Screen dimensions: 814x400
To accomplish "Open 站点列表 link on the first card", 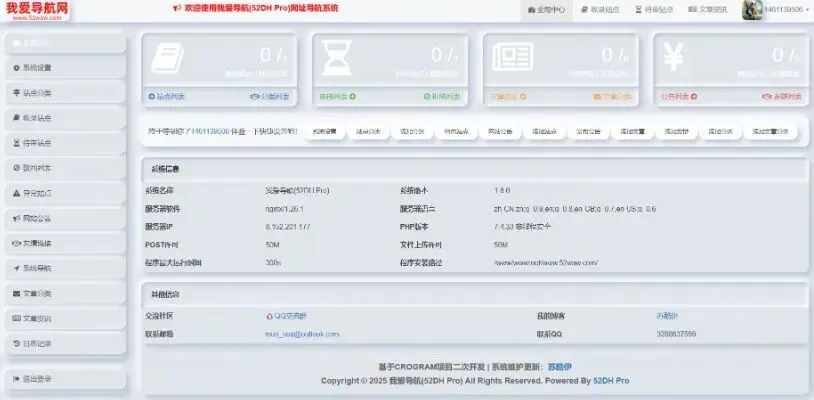I will 167,96.
